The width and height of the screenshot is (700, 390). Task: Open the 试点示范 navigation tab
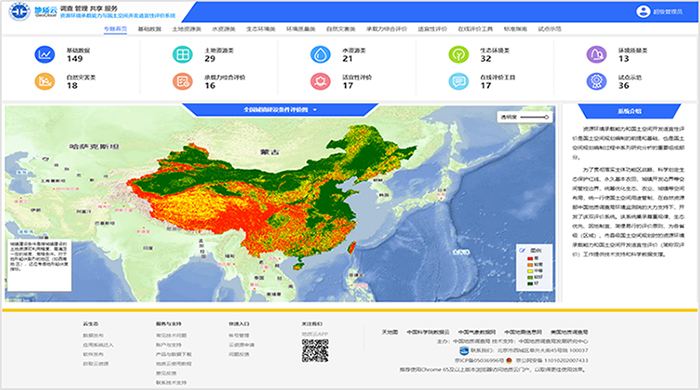[550, 29]
